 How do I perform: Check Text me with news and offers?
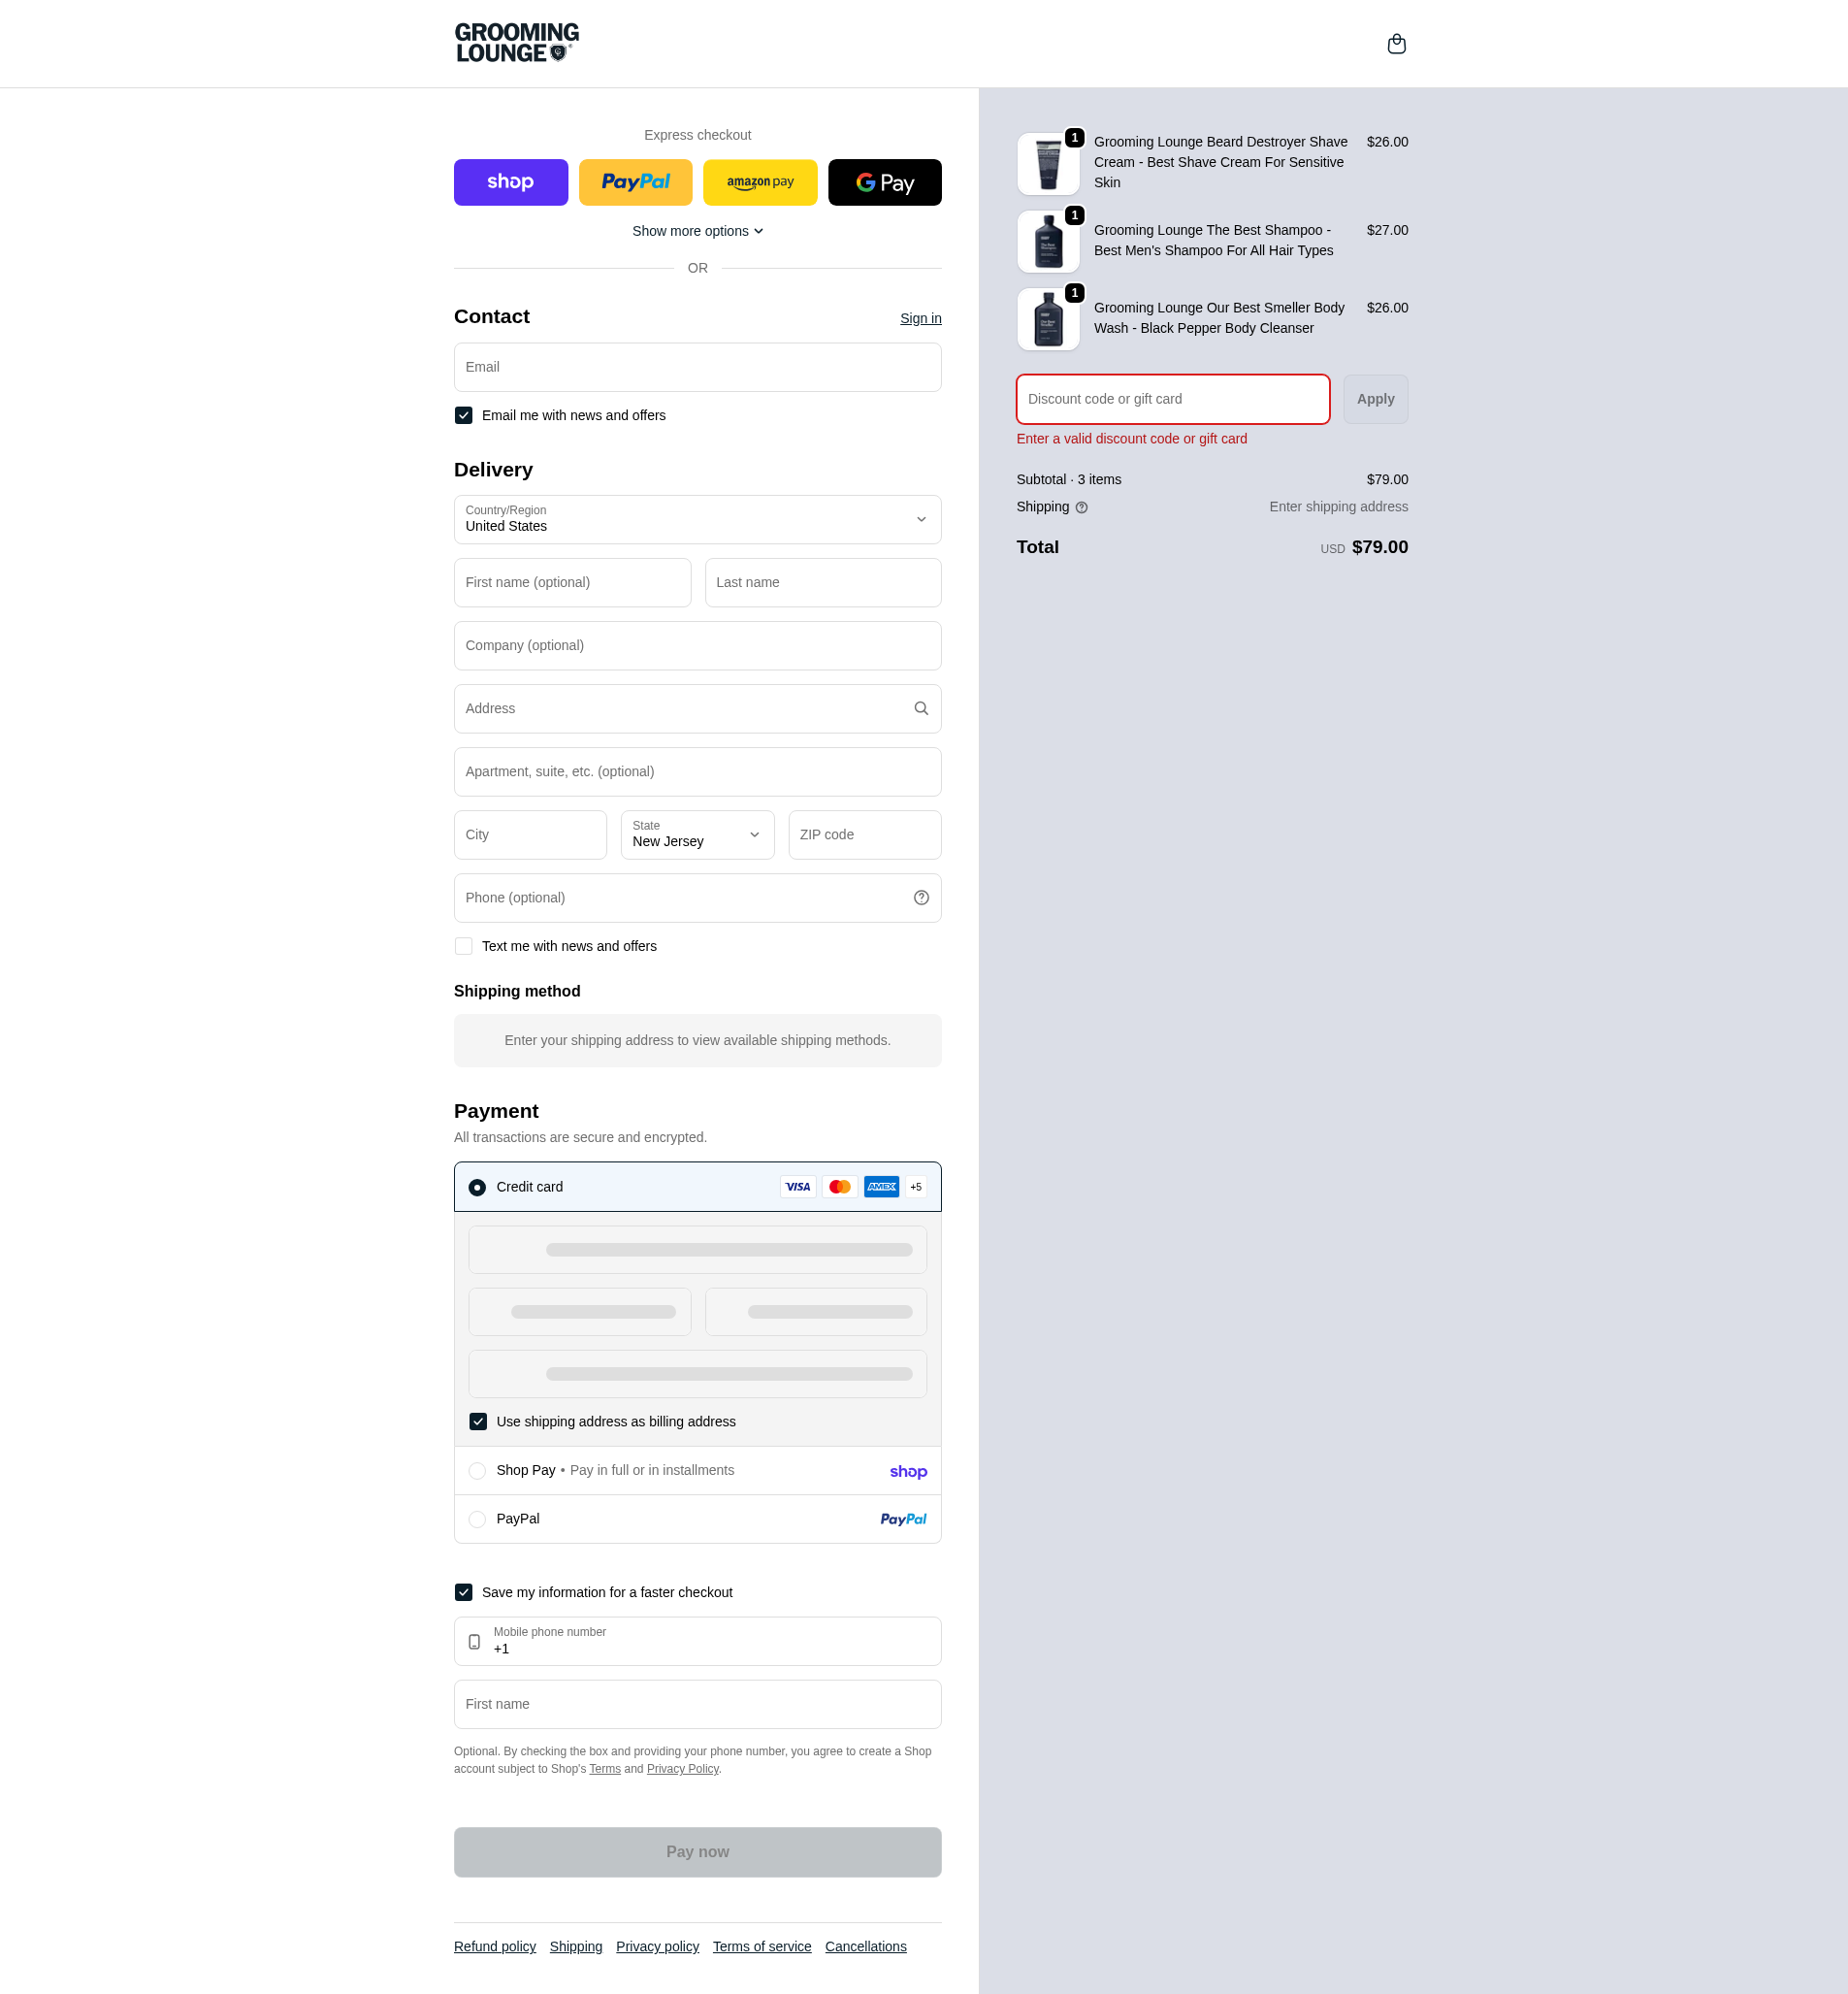(463, 946)
